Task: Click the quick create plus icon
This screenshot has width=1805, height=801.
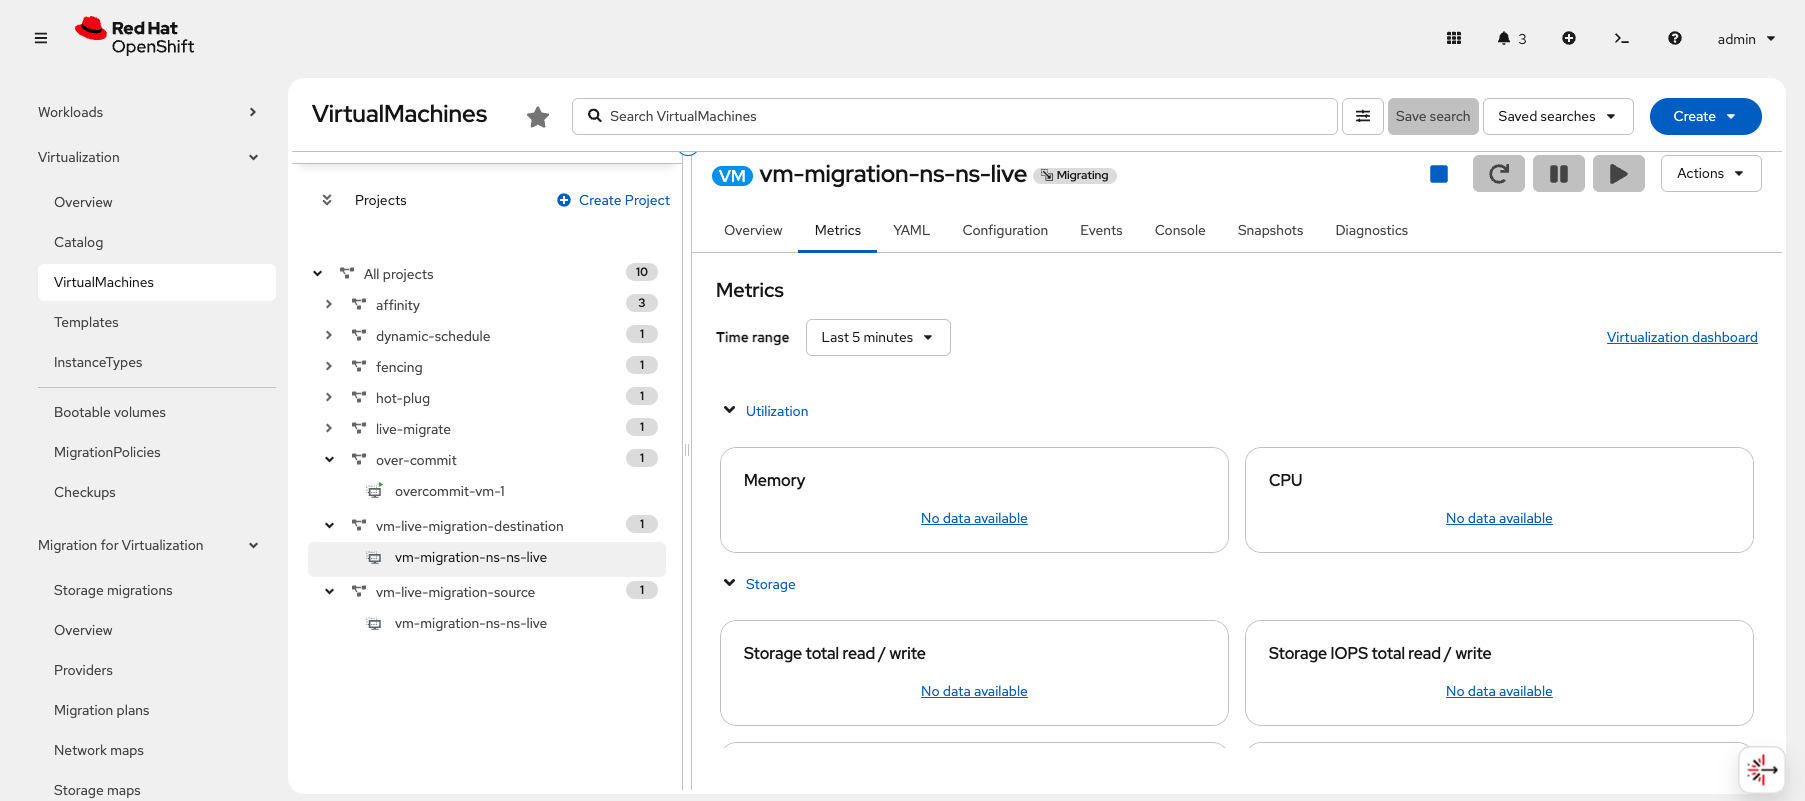Action: pos(1569,39)
